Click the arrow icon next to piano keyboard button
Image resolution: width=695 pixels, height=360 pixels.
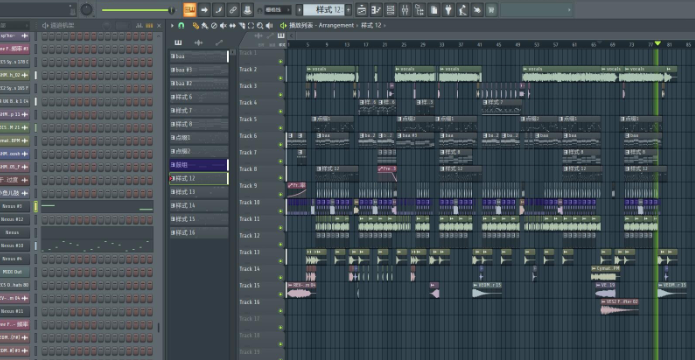pos(204,10)
